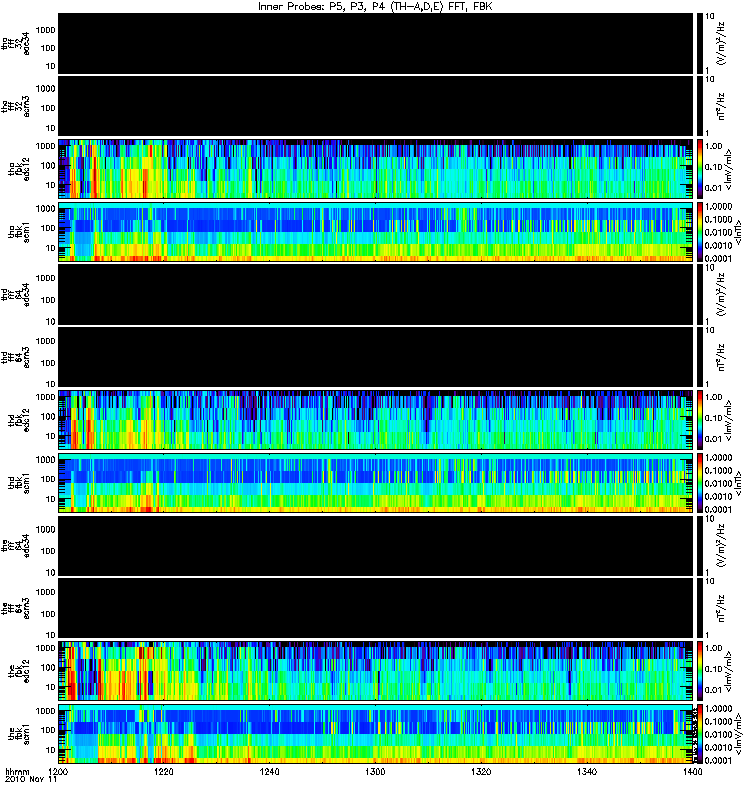Click the hhmm axis label

click(17, 771)
